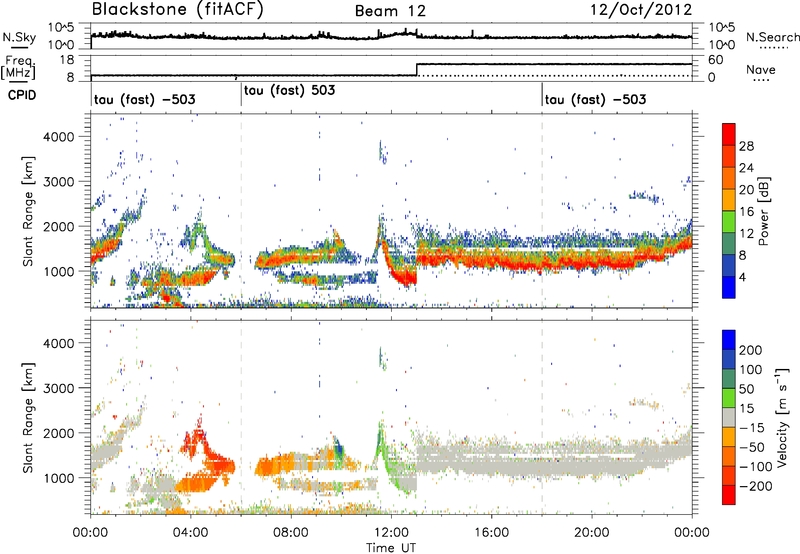The height and width of the screenshot is (554, 800).
Task: Click the gray swatch of the Velocity colorbar
Action: pyautogui.click(x=729, y=417)
